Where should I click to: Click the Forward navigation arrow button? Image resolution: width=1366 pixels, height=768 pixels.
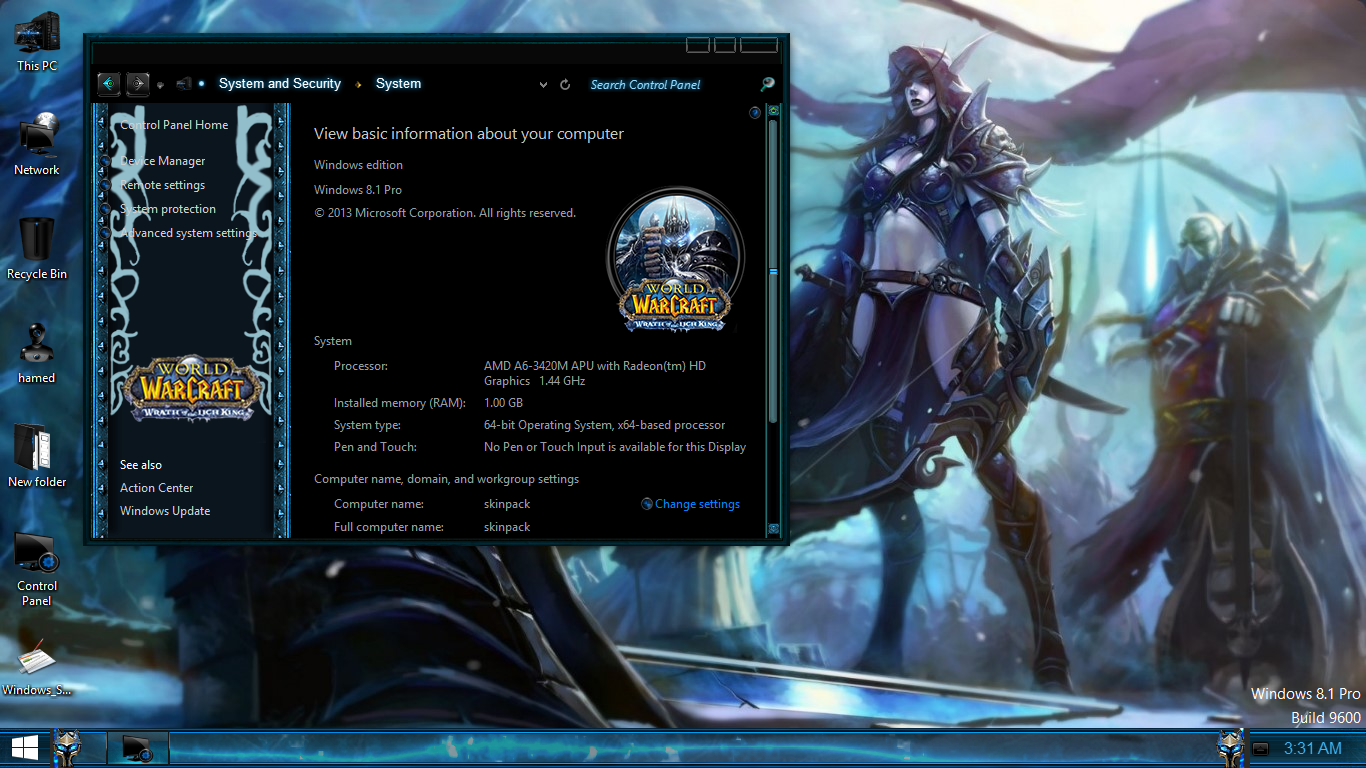tap(138, 84)
